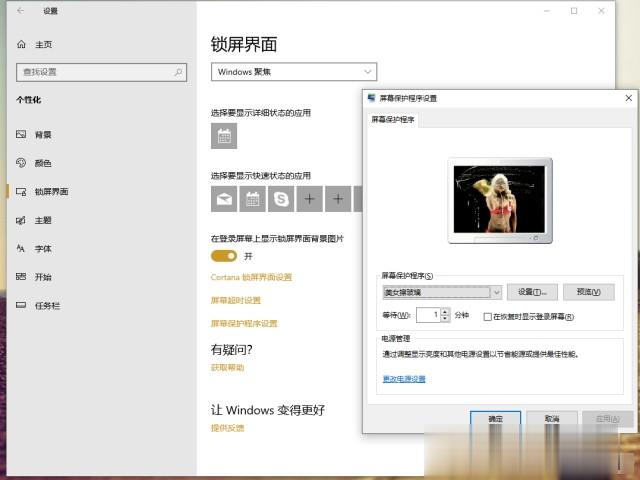Click the 提供反馈 feedback link

pyautogui.click(x=228, y=428)
